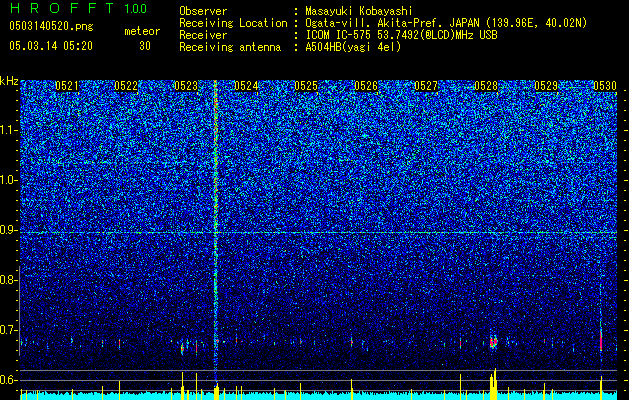Click the 0521 time marker
This screenshot has height=400, width=629.
click(67, 86)
